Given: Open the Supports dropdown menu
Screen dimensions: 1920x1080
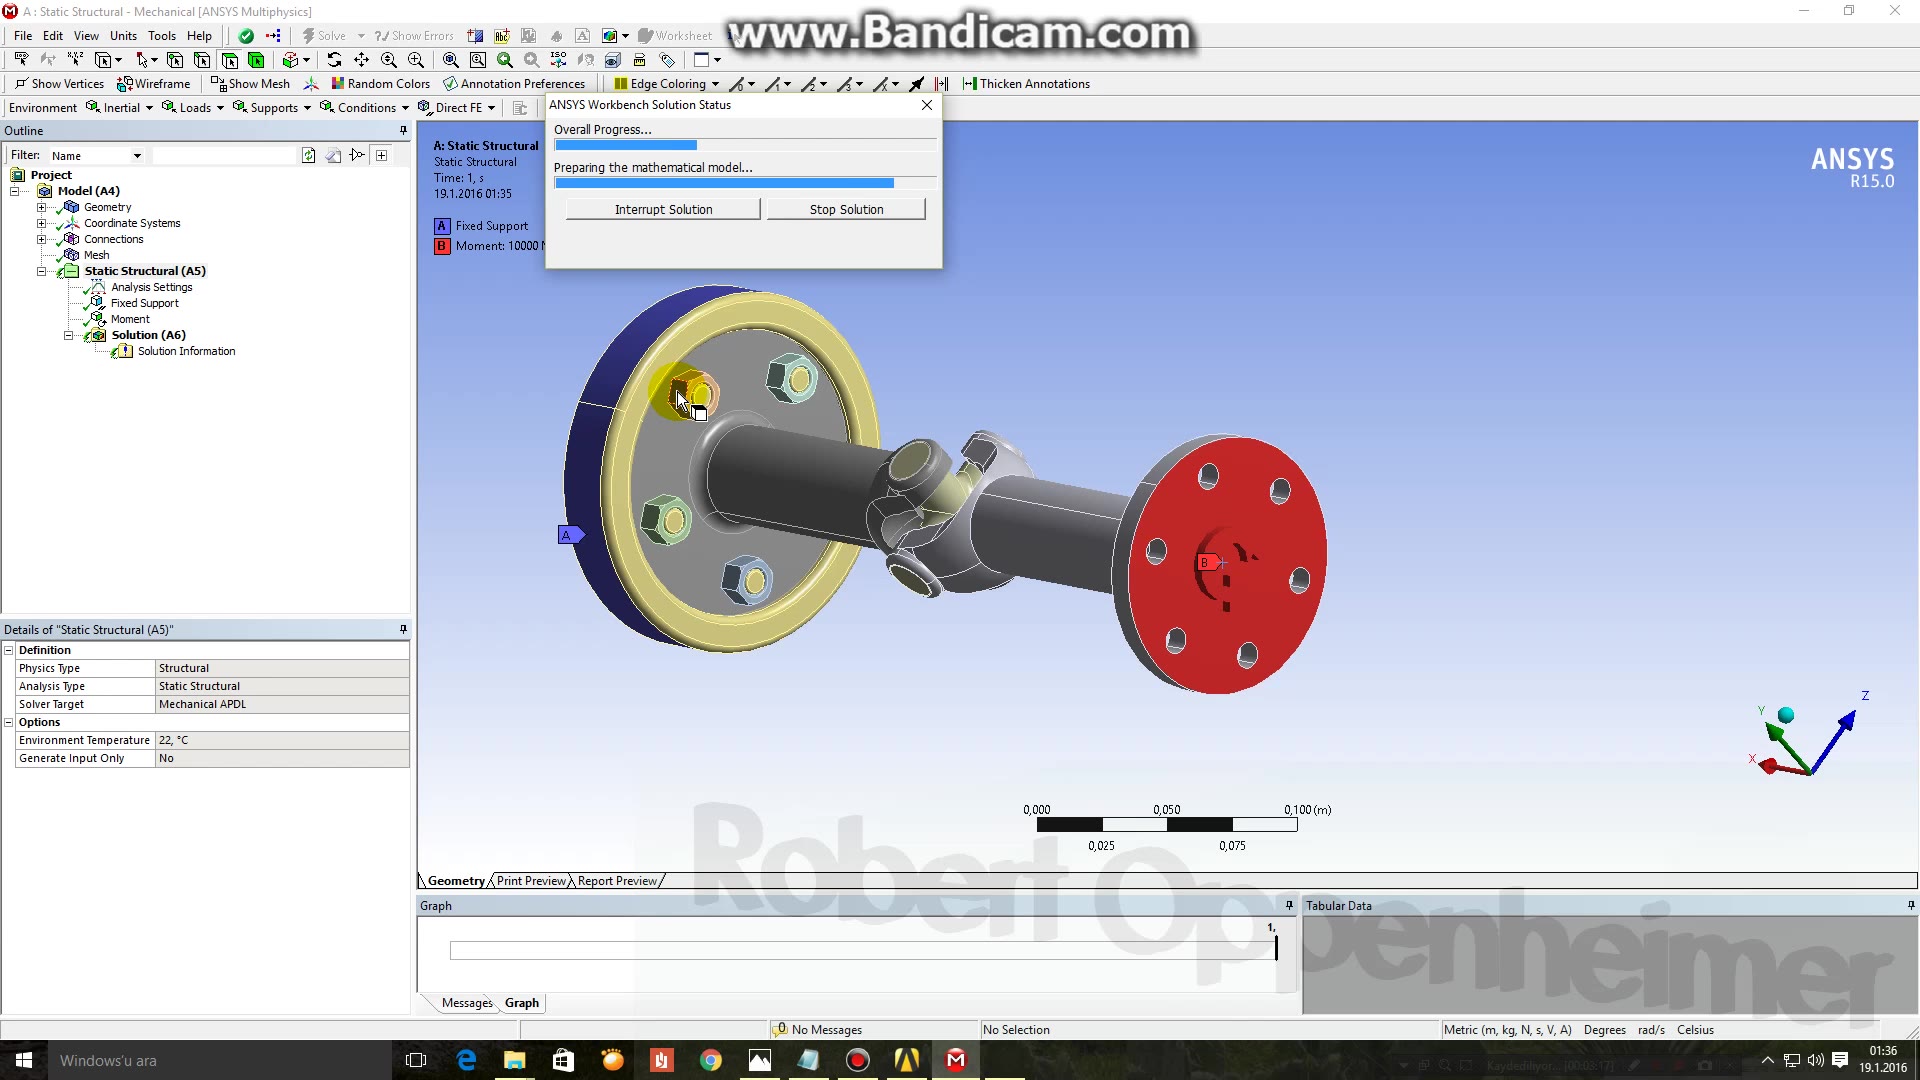Looking at the screenshot, I should click(x=272, y=108).
